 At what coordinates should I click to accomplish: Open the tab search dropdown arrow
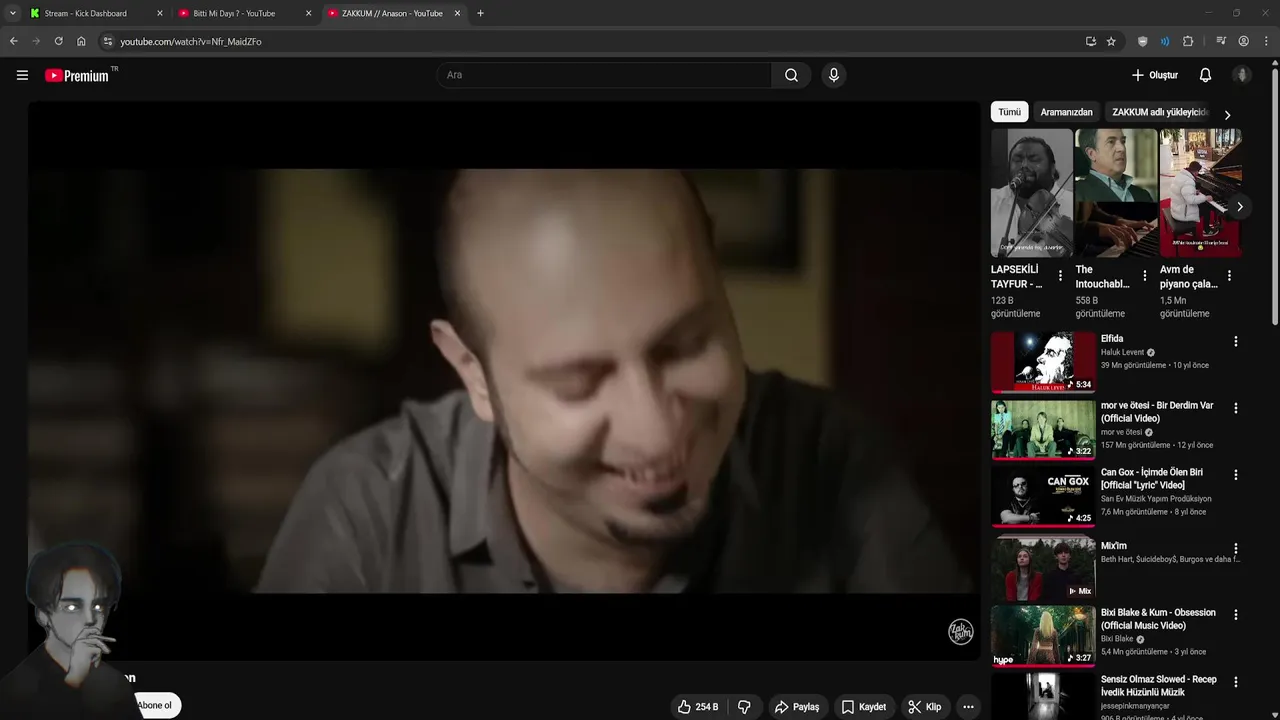pos(12,13)
